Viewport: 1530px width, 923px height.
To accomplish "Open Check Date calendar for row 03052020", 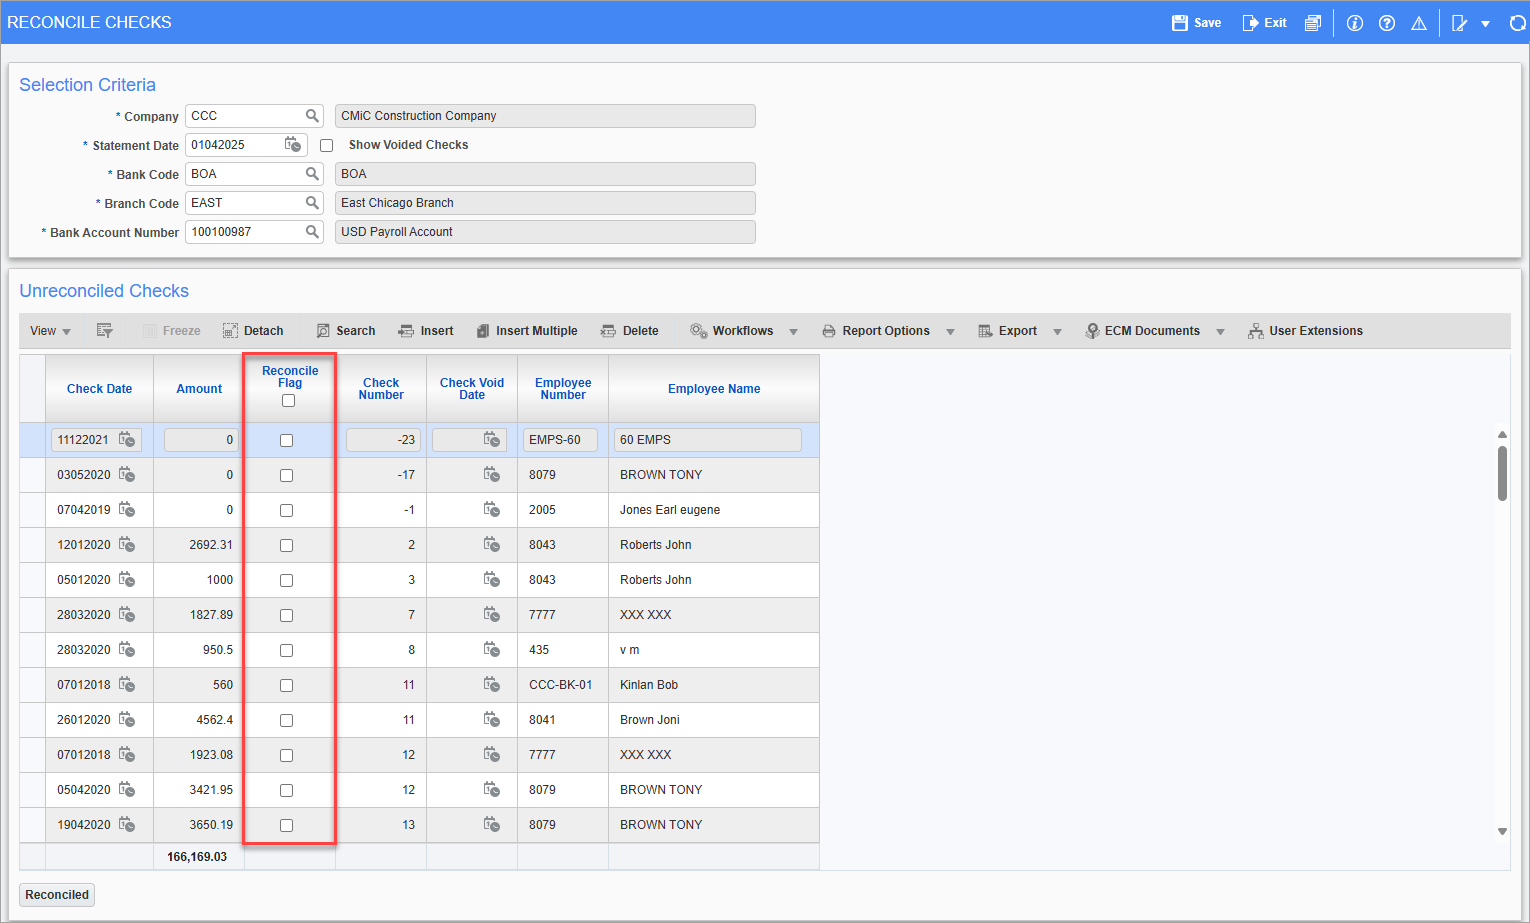I will [x=127, y=475].
